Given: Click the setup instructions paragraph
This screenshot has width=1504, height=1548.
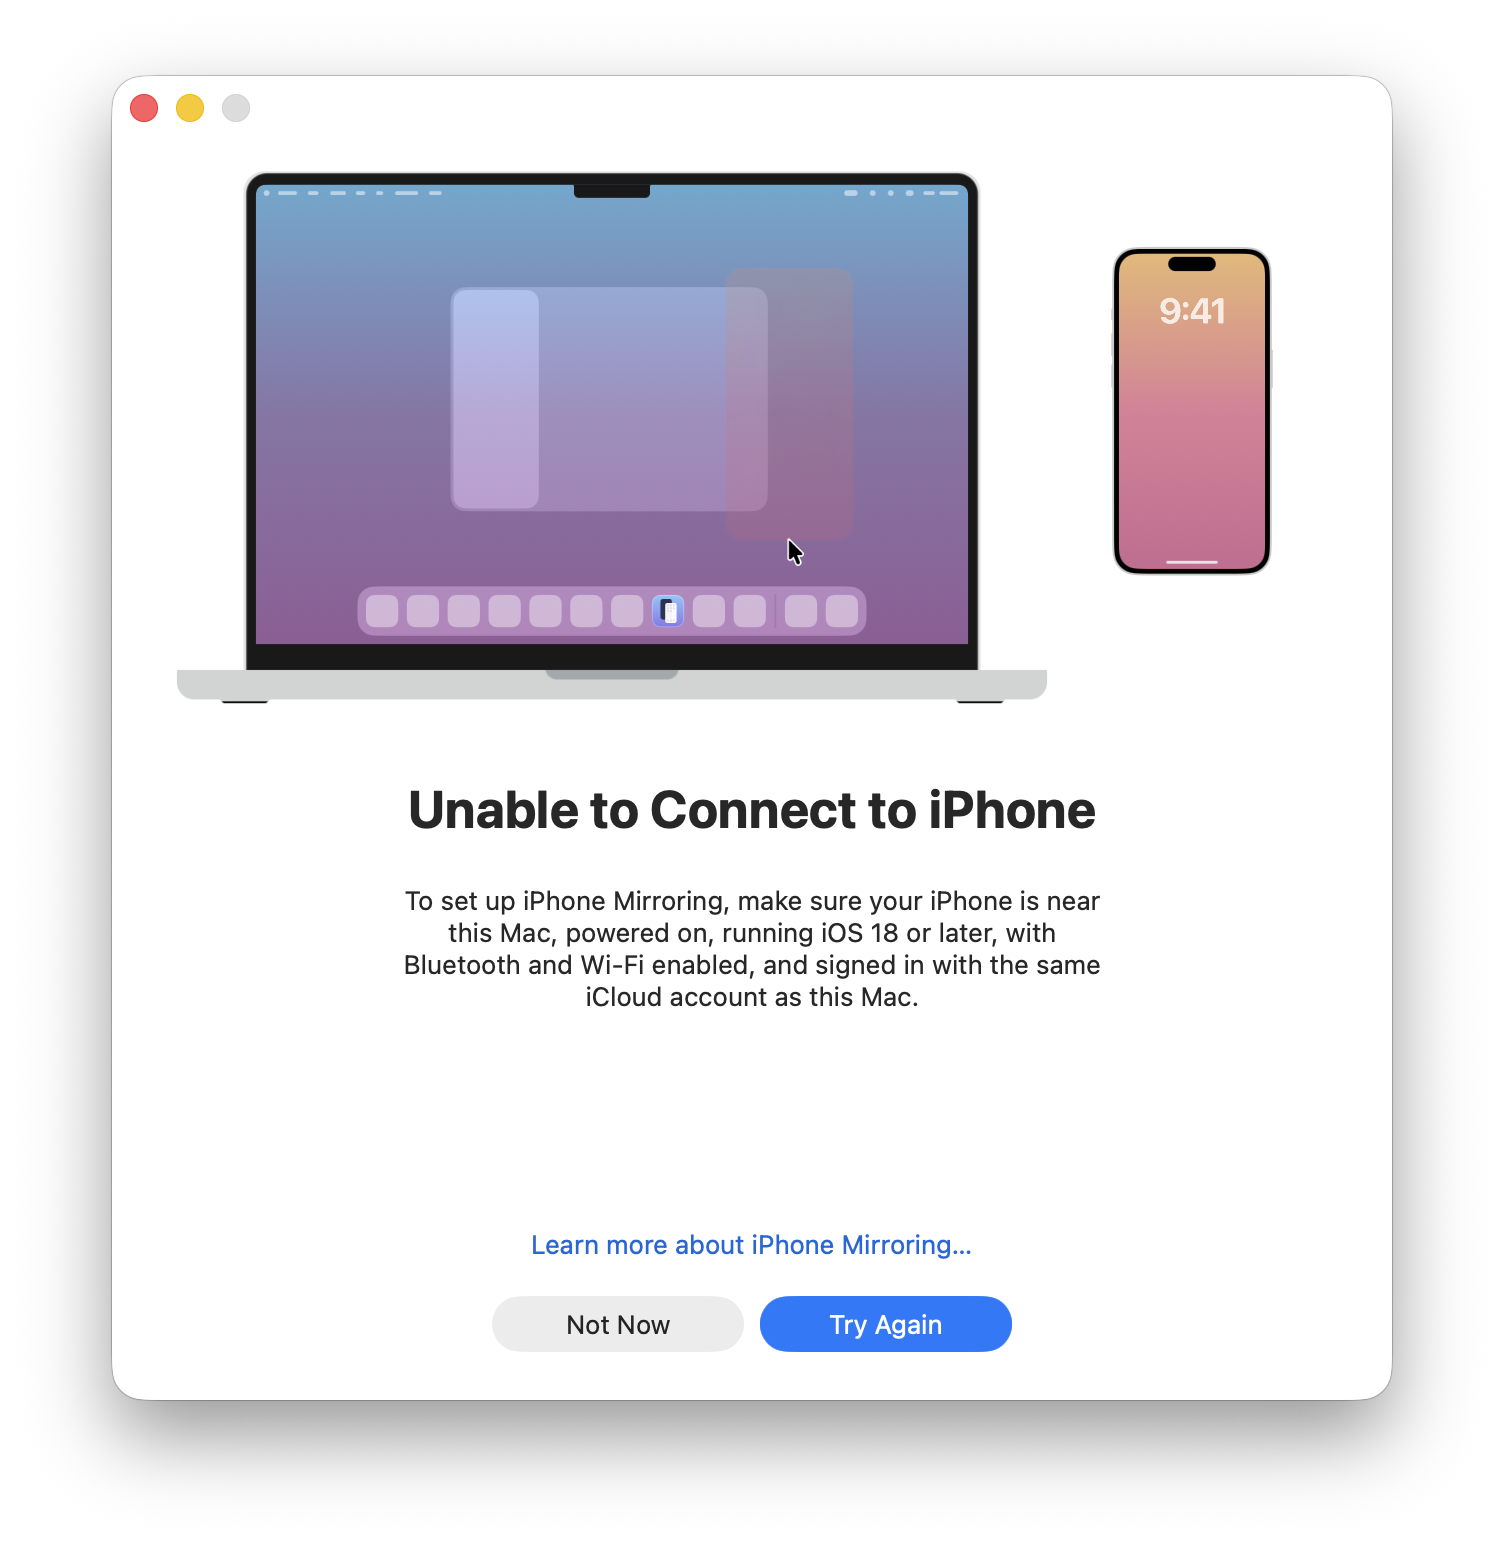Looking at the screenshot, I should (752, 949).
